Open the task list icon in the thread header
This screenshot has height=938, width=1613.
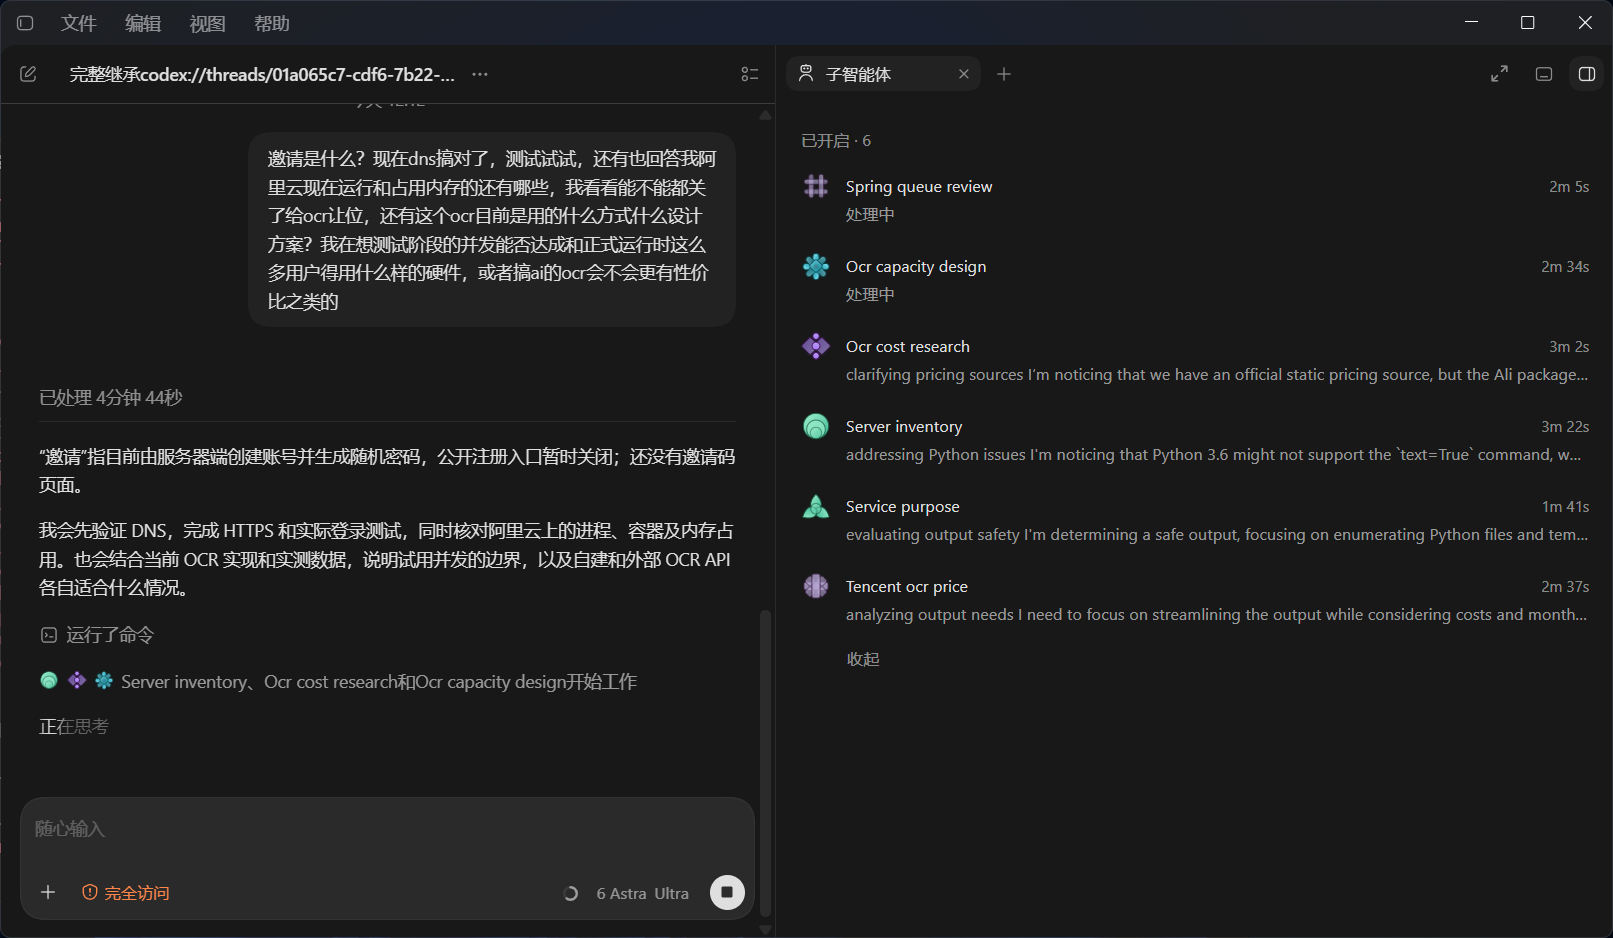pyautogui.click(x=750, y=74)
